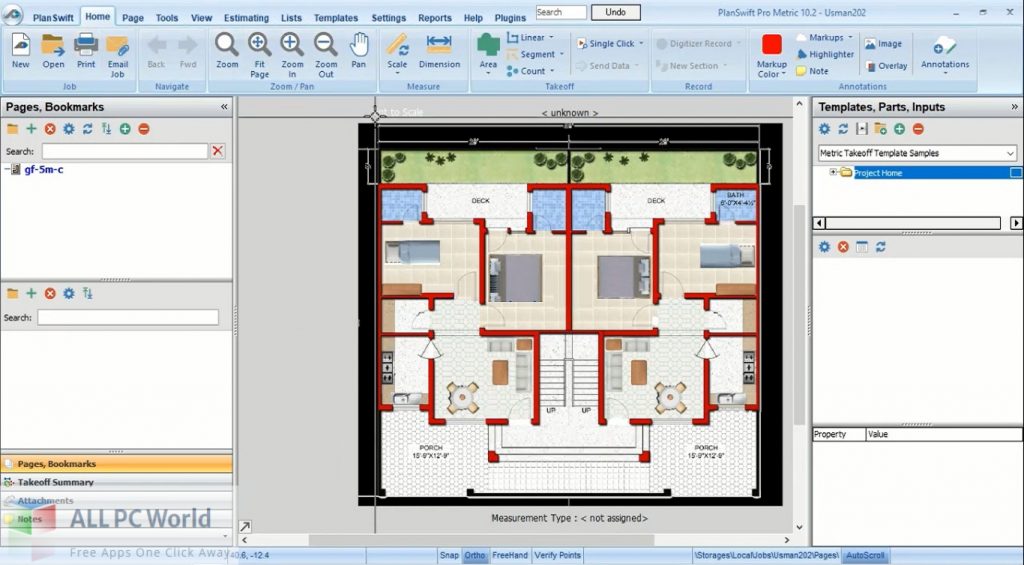Click the Zoom In magnifier icon
The width and height of the screenshot is (1024, 565).
pyautogui.click(x=292, y=45)
